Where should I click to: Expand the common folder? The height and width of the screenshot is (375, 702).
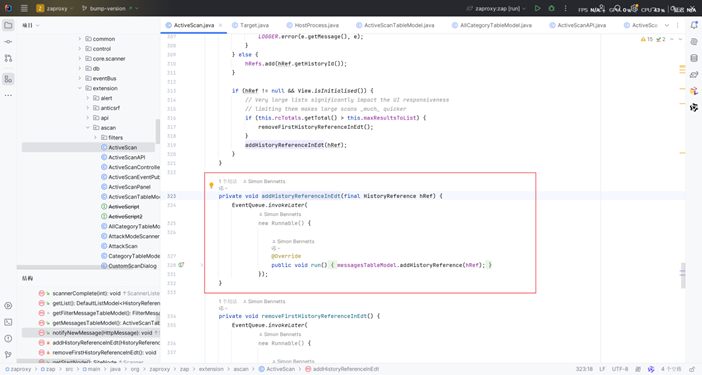80,39
